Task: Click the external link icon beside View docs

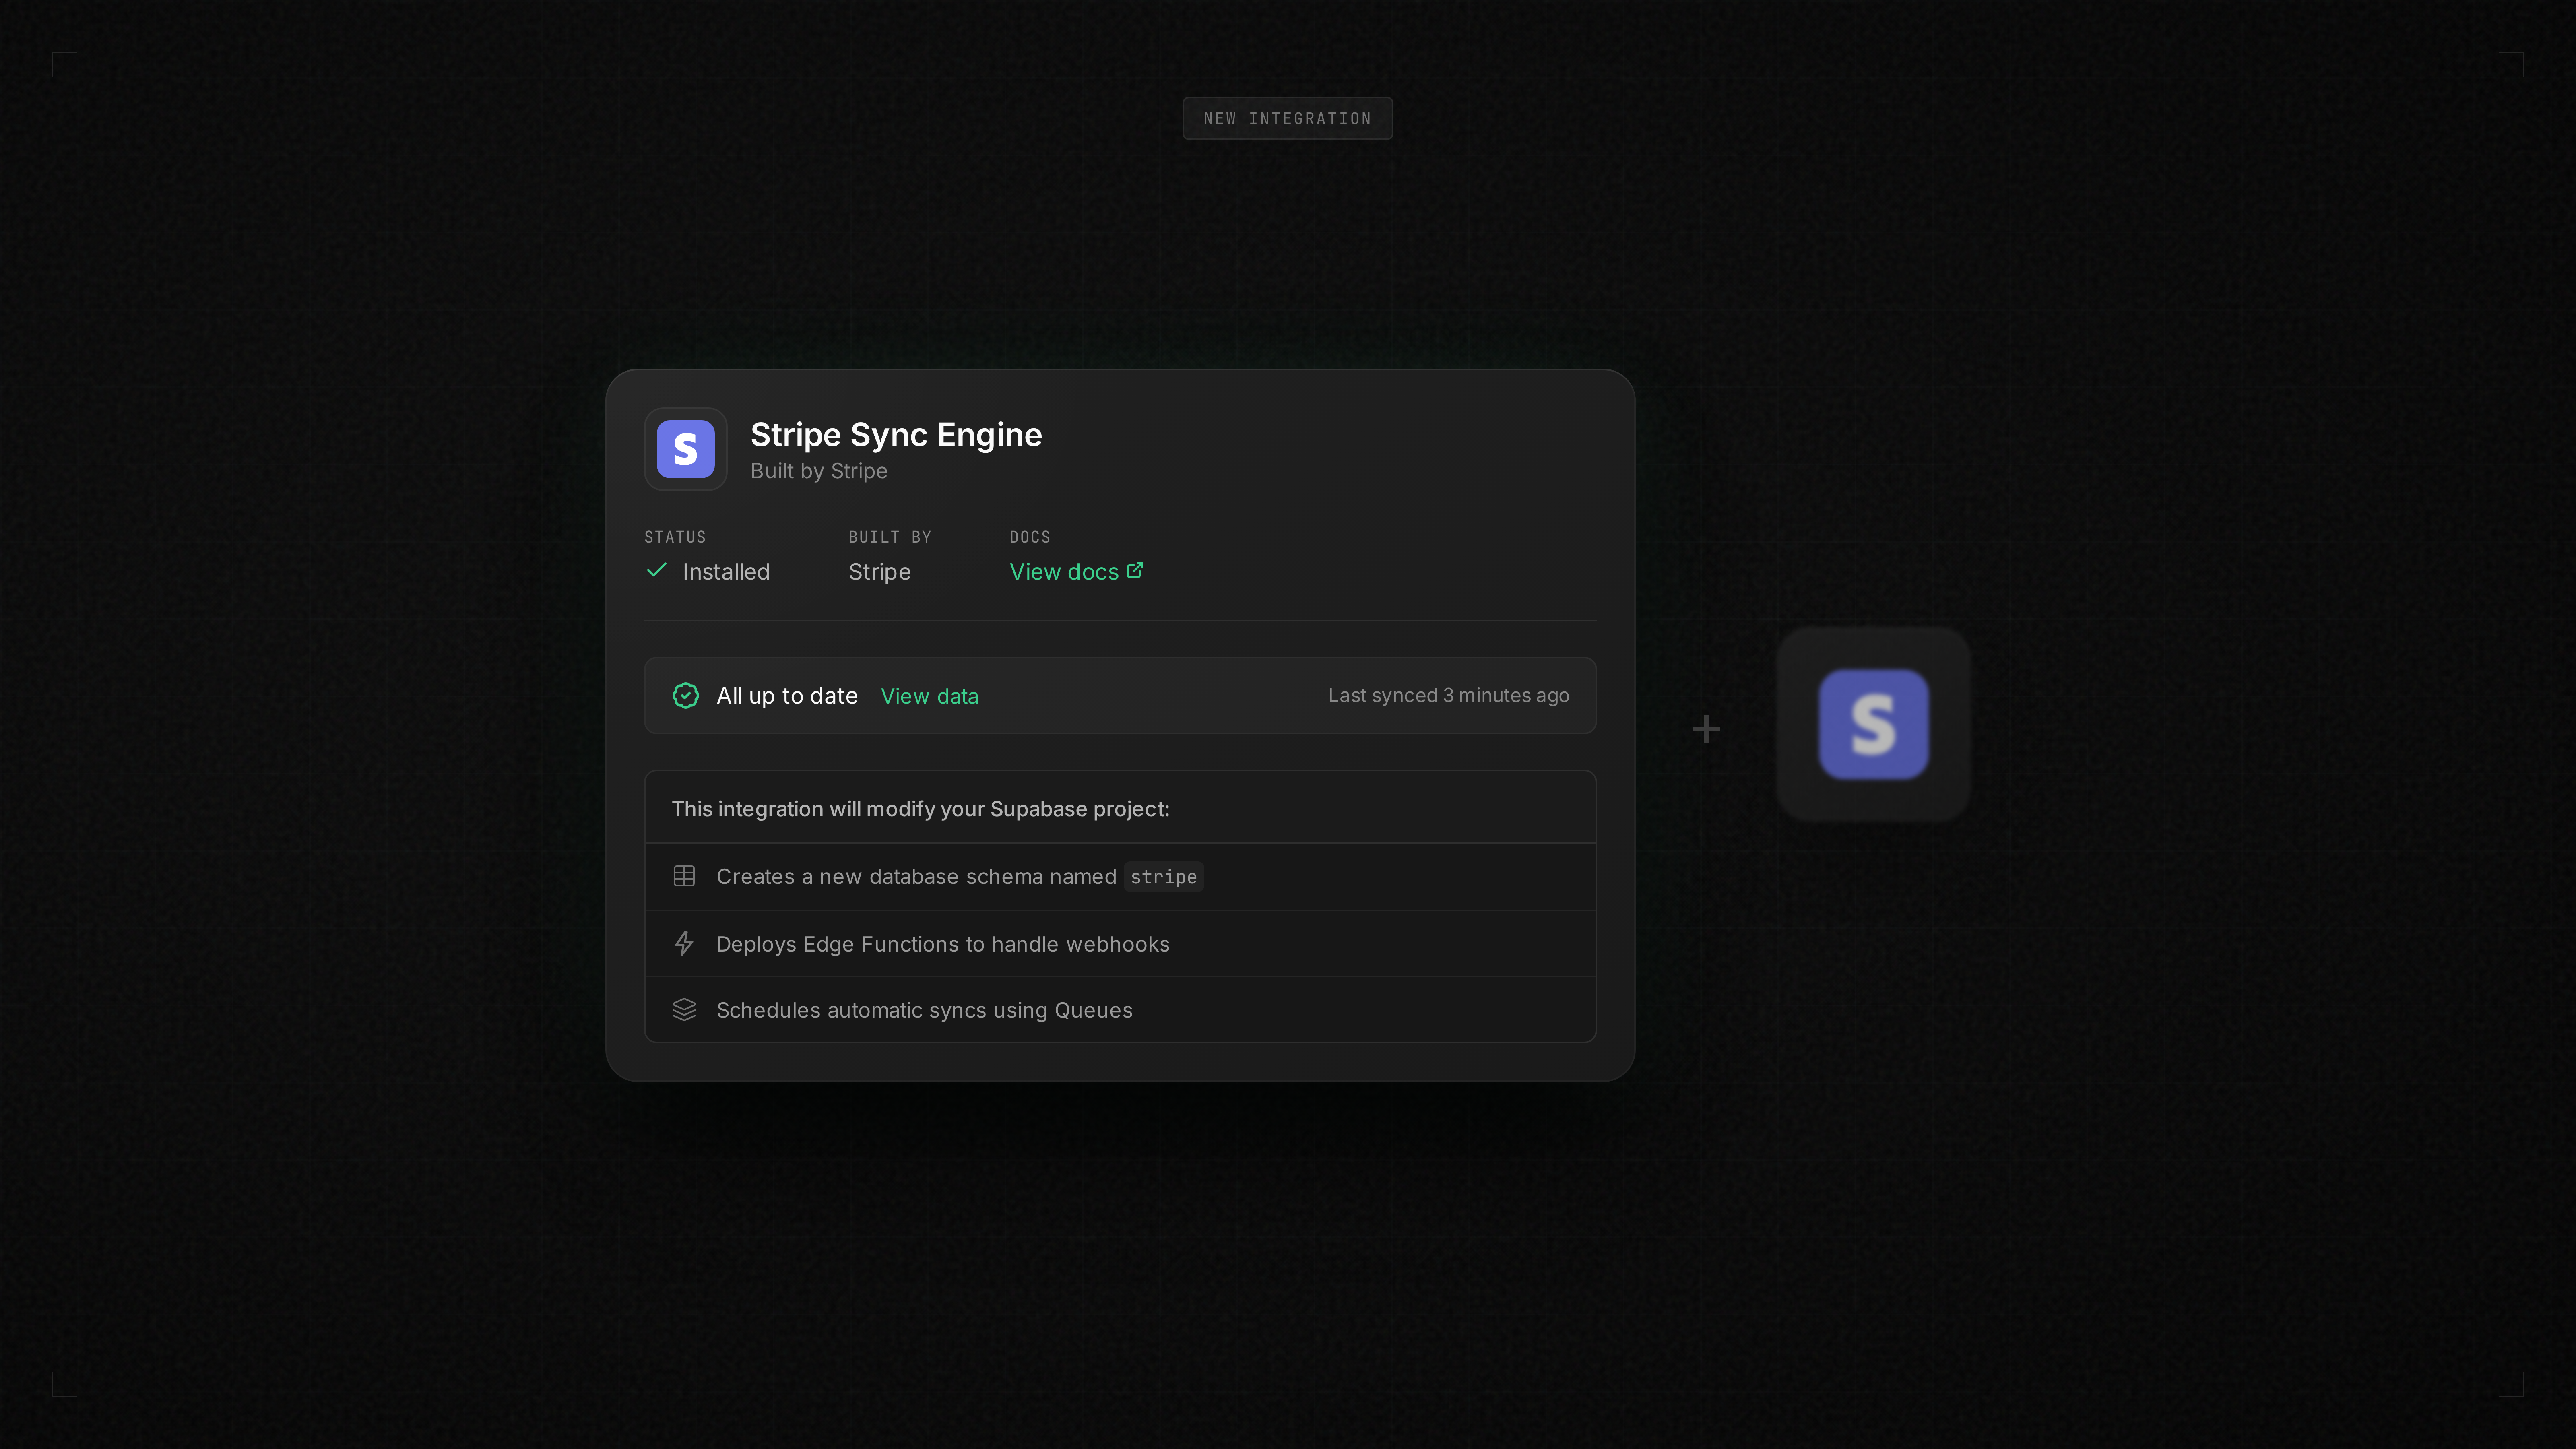Action: pos(1135,570)
